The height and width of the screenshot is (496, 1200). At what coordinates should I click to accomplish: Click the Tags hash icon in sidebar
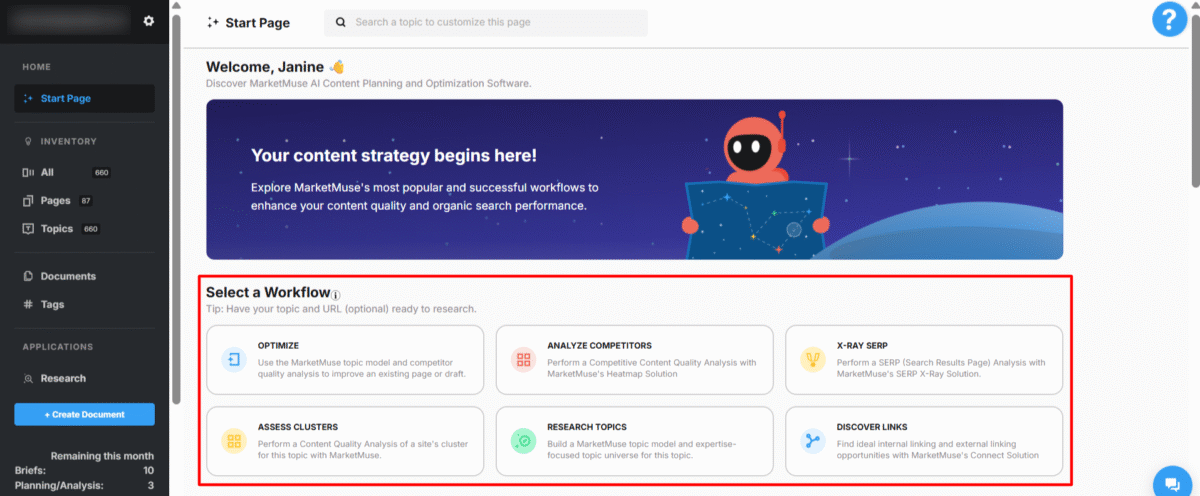[28, 304]
